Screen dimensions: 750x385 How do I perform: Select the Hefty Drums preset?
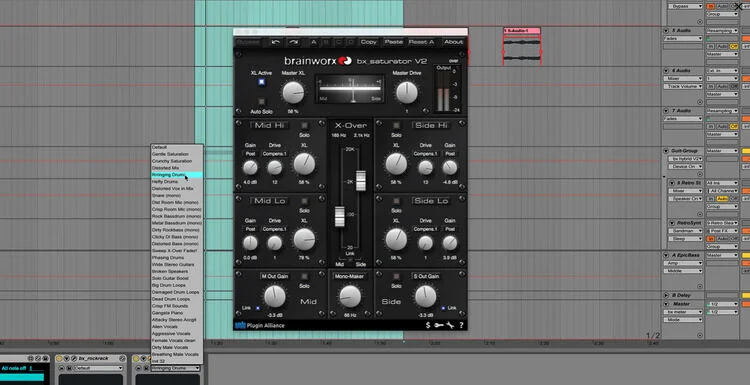click(x=177, y=182)
